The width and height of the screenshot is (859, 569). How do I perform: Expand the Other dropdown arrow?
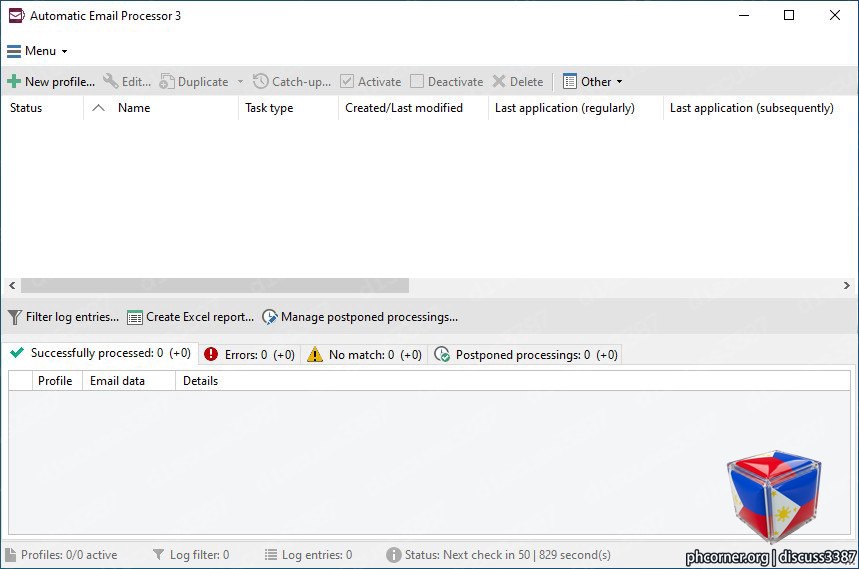click(x=620, y=82)
